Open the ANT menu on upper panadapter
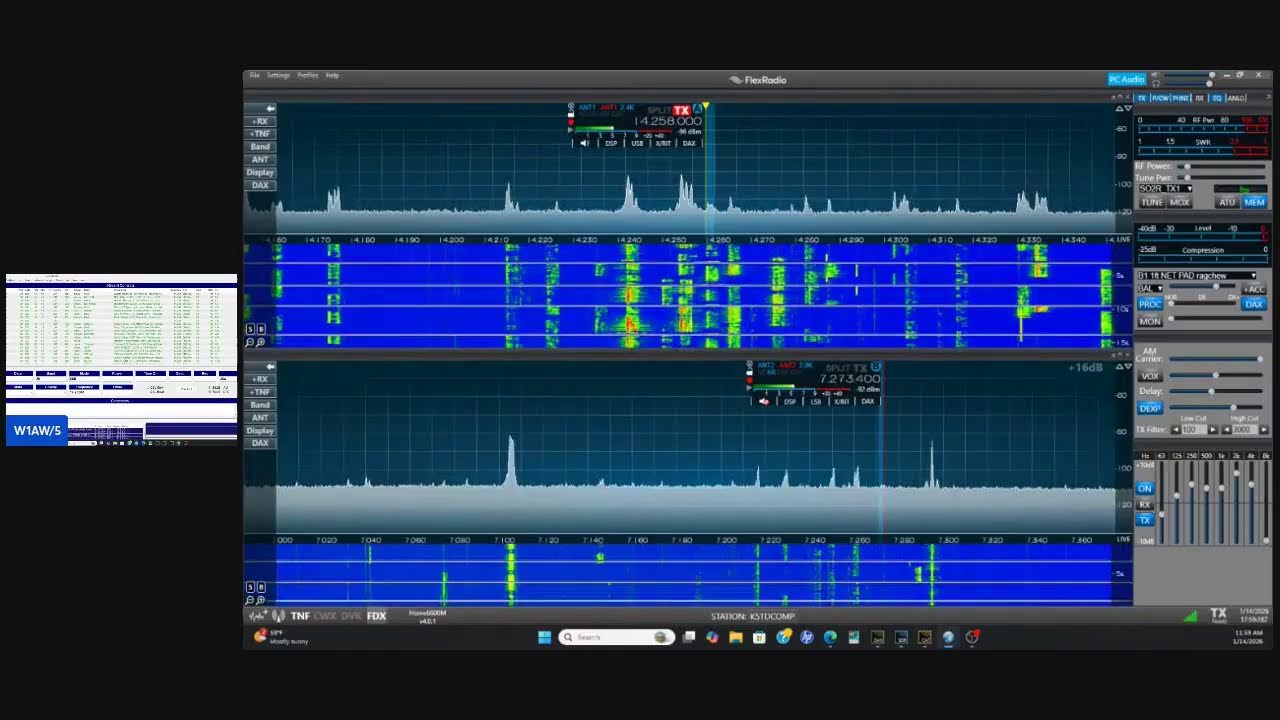The image size is (1280, 720). (x=260, y=160)
